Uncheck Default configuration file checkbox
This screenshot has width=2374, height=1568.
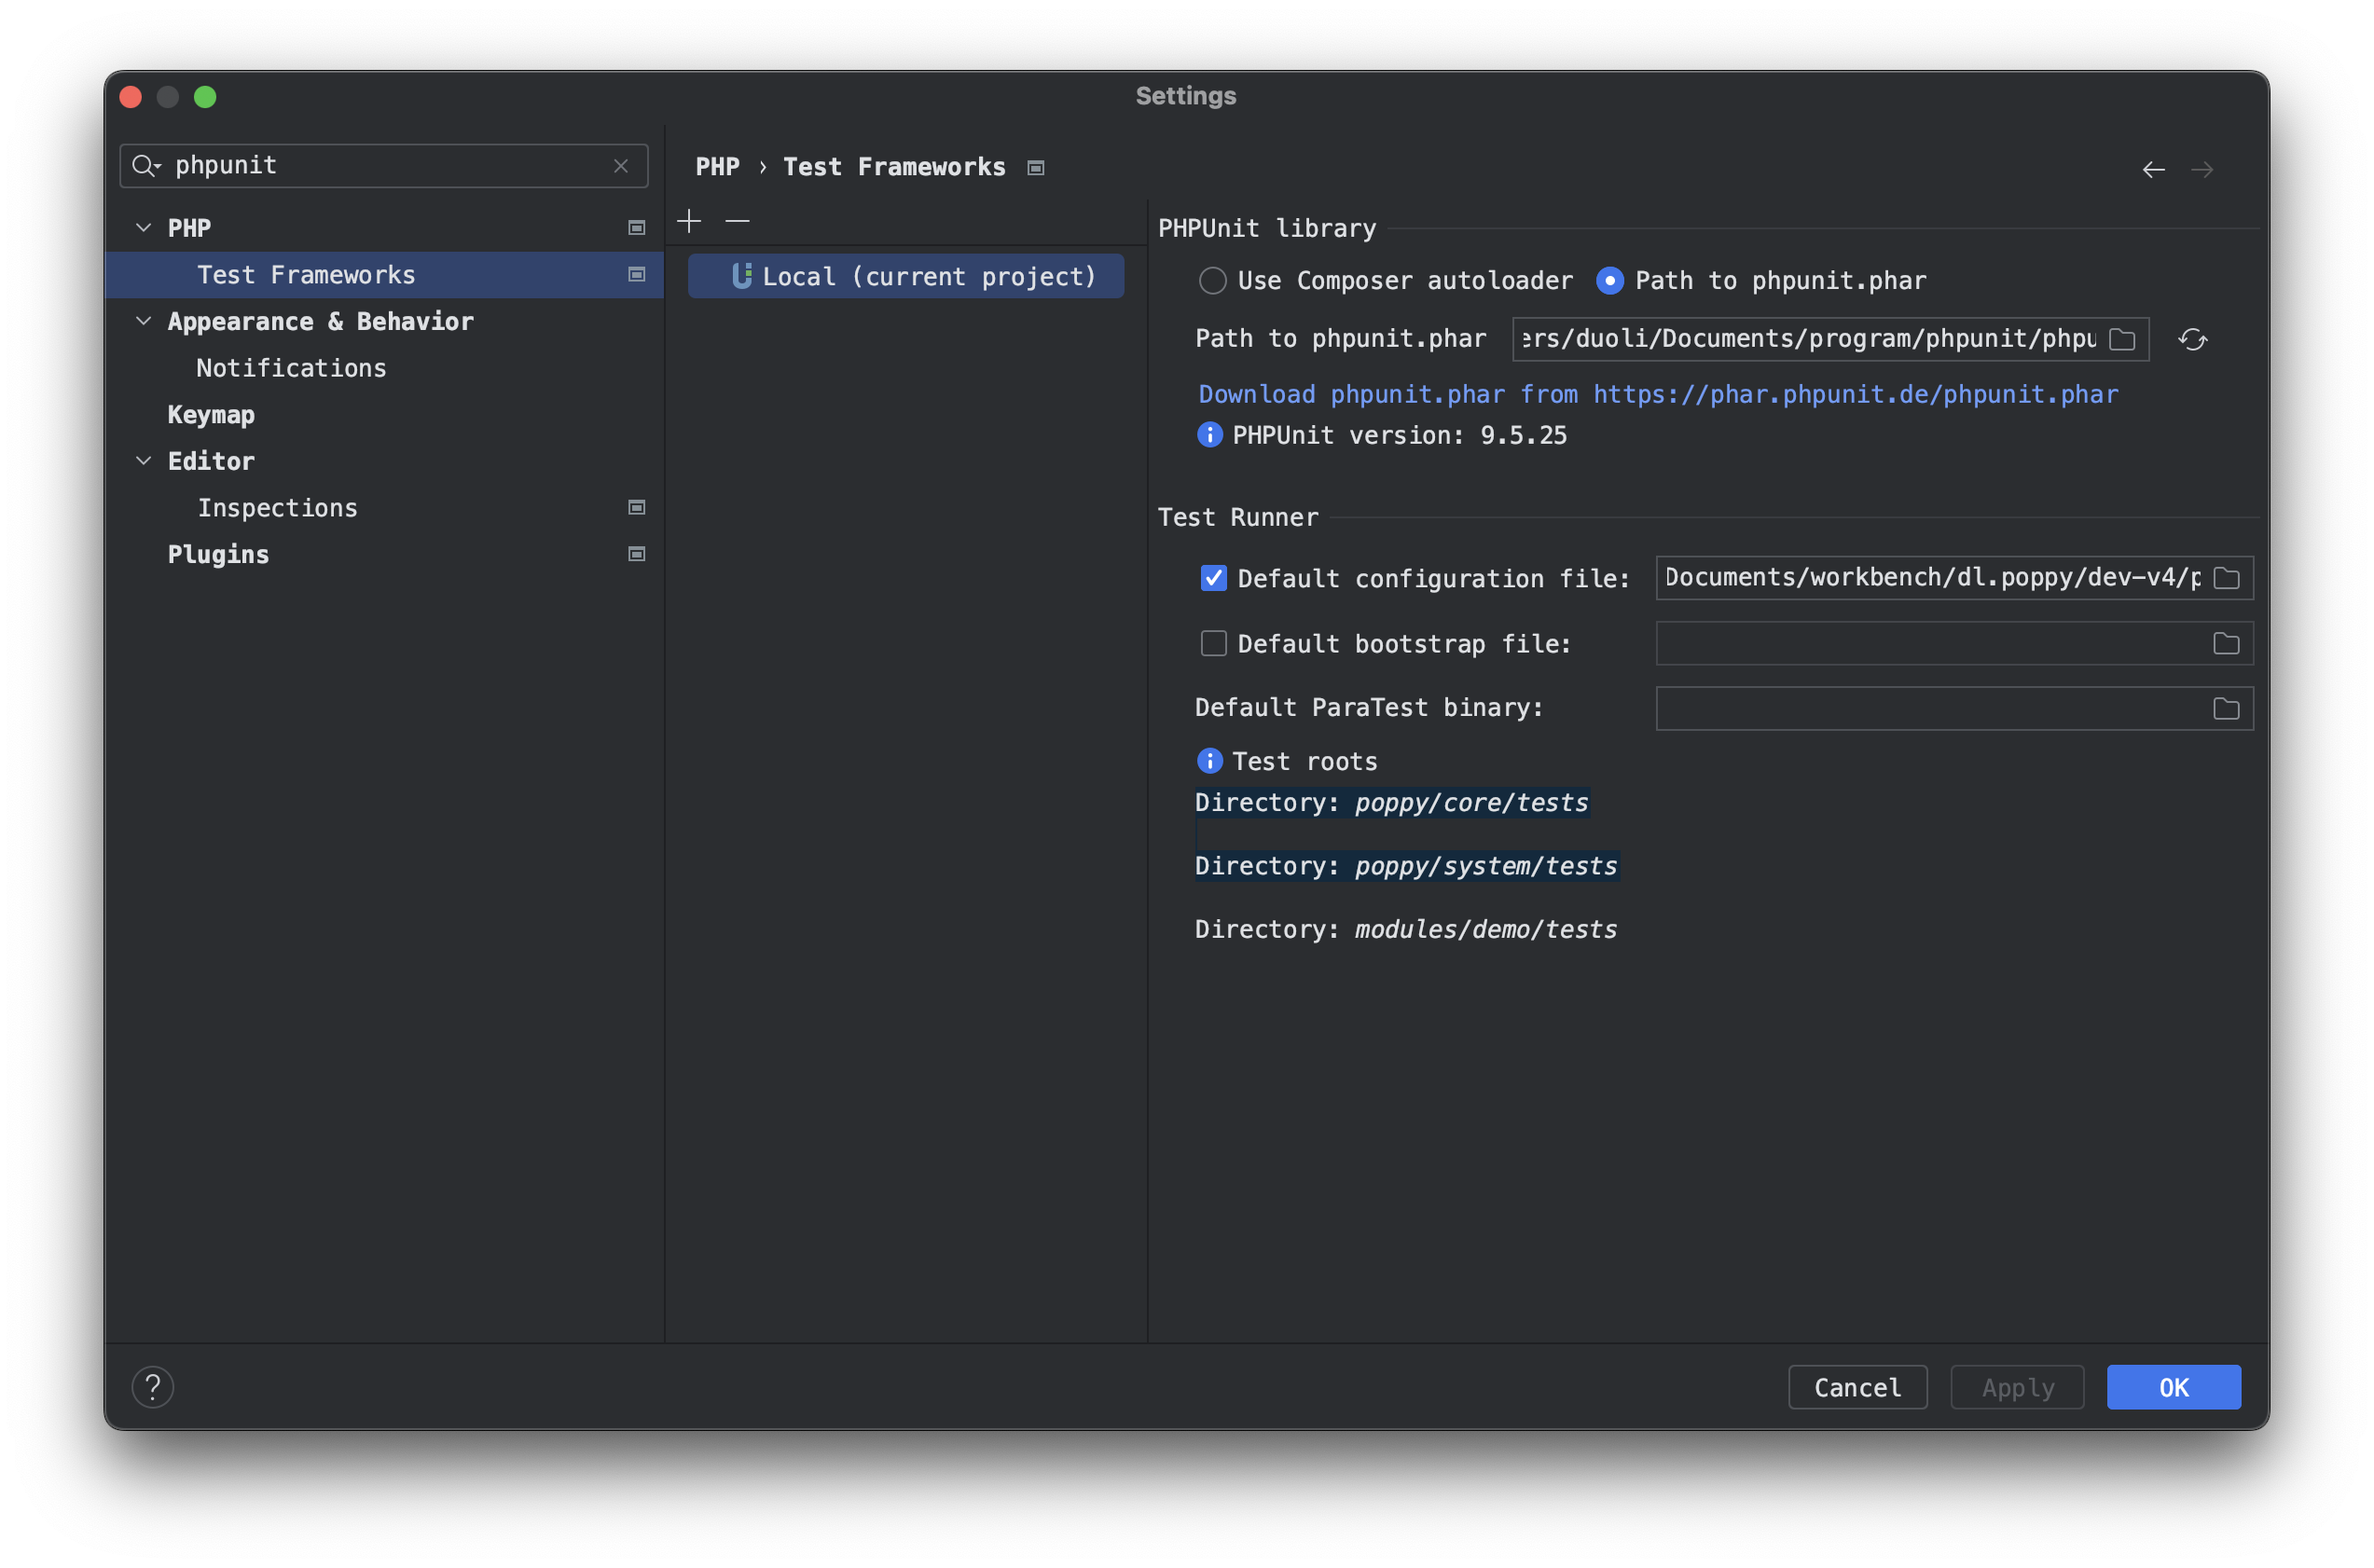tap(1213, 578)
